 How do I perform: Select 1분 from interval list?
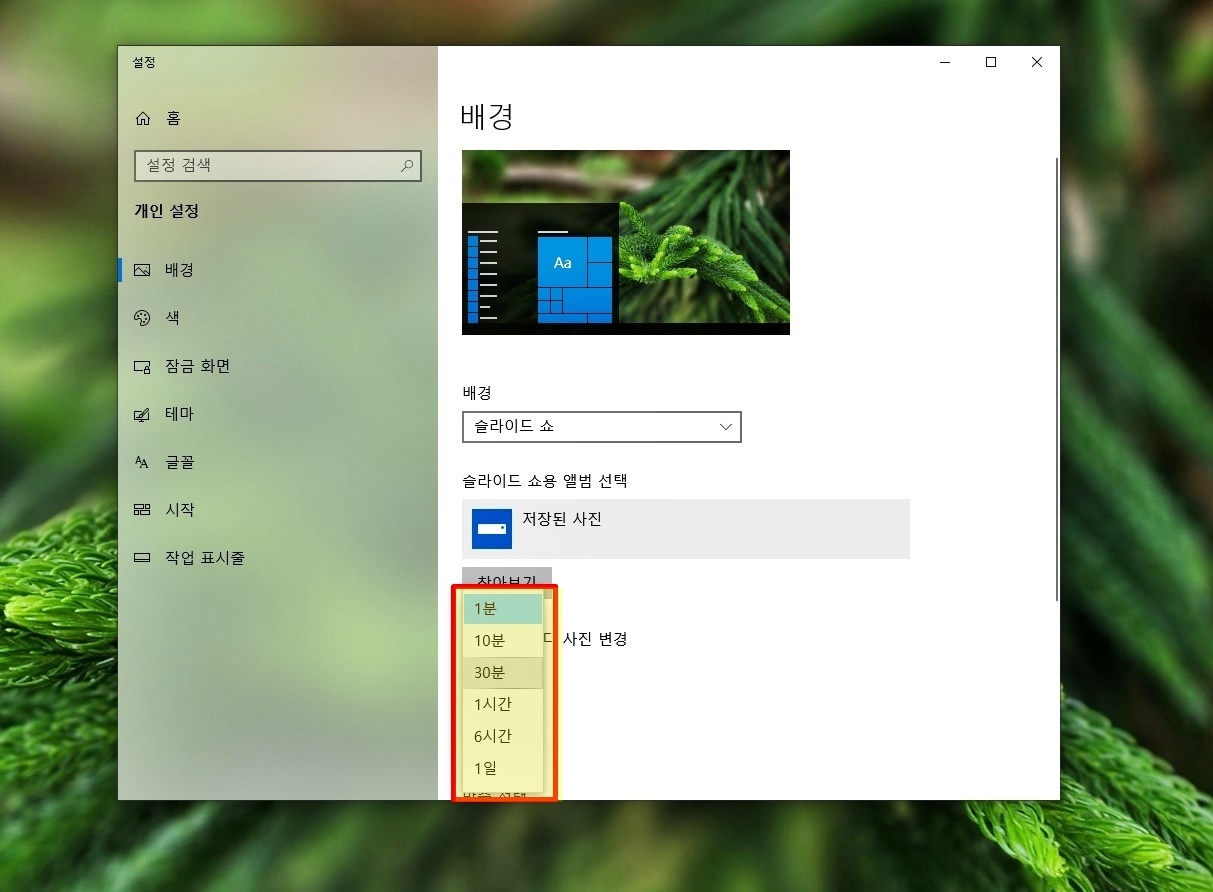(503, 608)
